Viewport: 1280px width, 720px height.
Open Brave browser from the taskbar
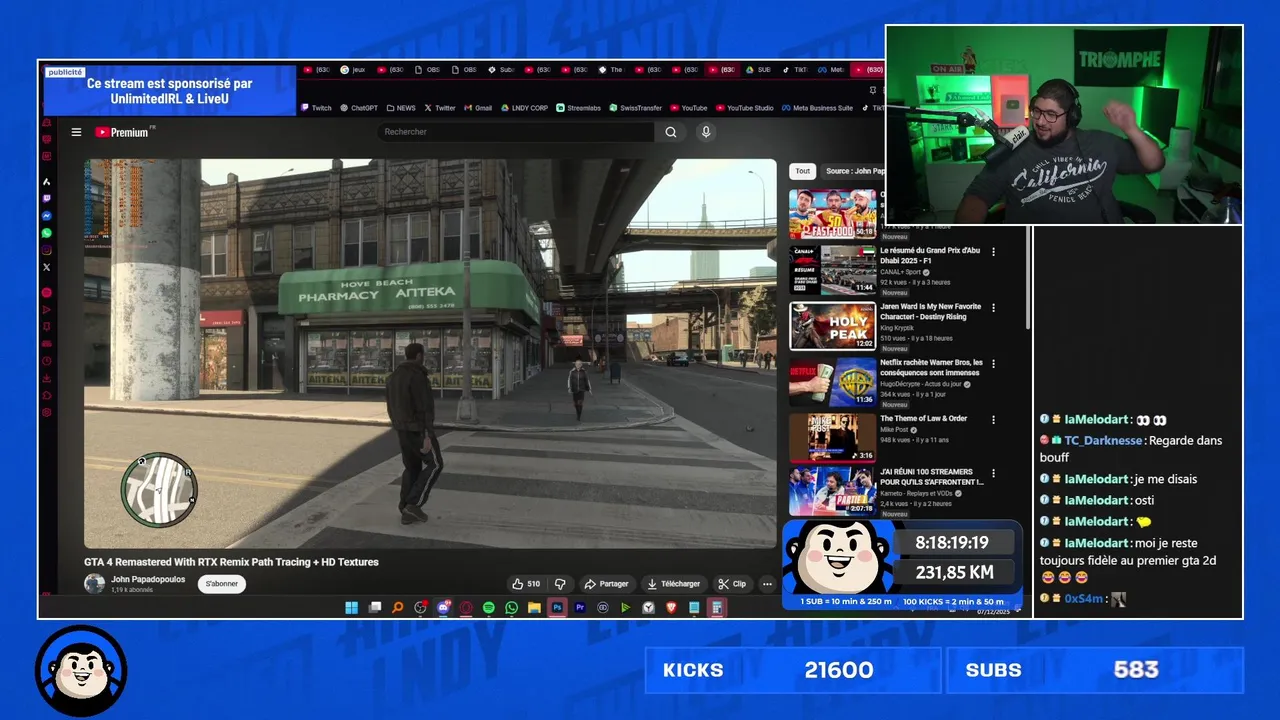coord(671,608)
